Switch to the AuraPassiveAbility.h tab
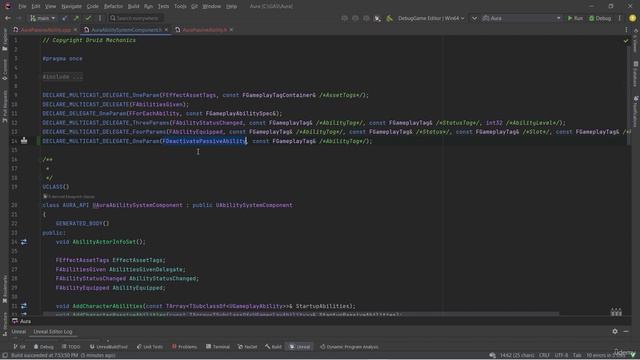Viewport: 640px width, 360px height. pyautogui.click(x=204, y=30)
